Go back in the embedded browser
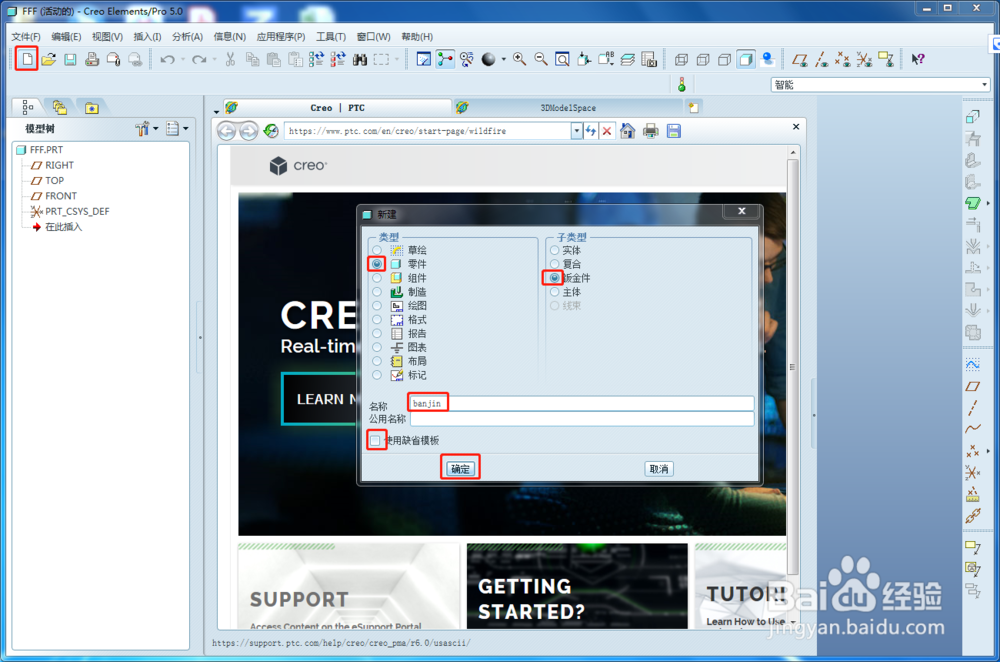 [x=226, y=131]
